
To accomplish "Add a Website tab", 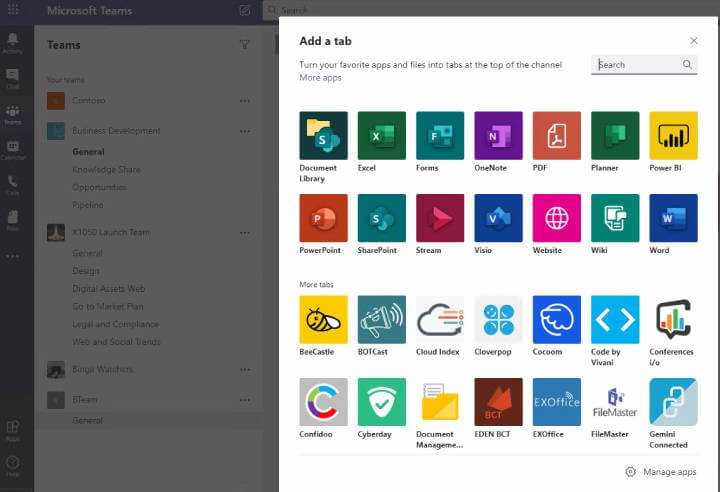I will pyautogui.click(x=557, y=218).
